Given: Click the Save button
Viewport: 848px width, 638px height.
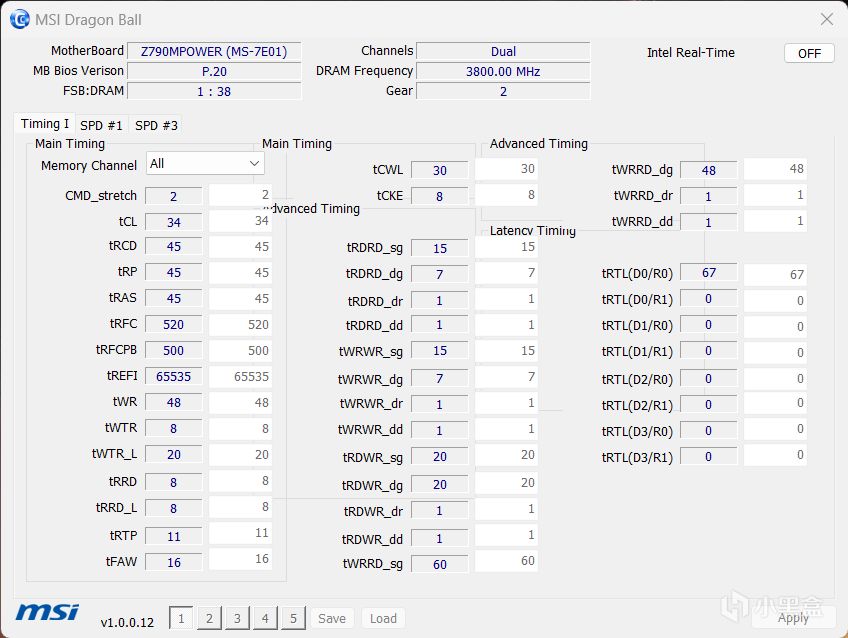Looking at the screenshot, I should point(332,618).
